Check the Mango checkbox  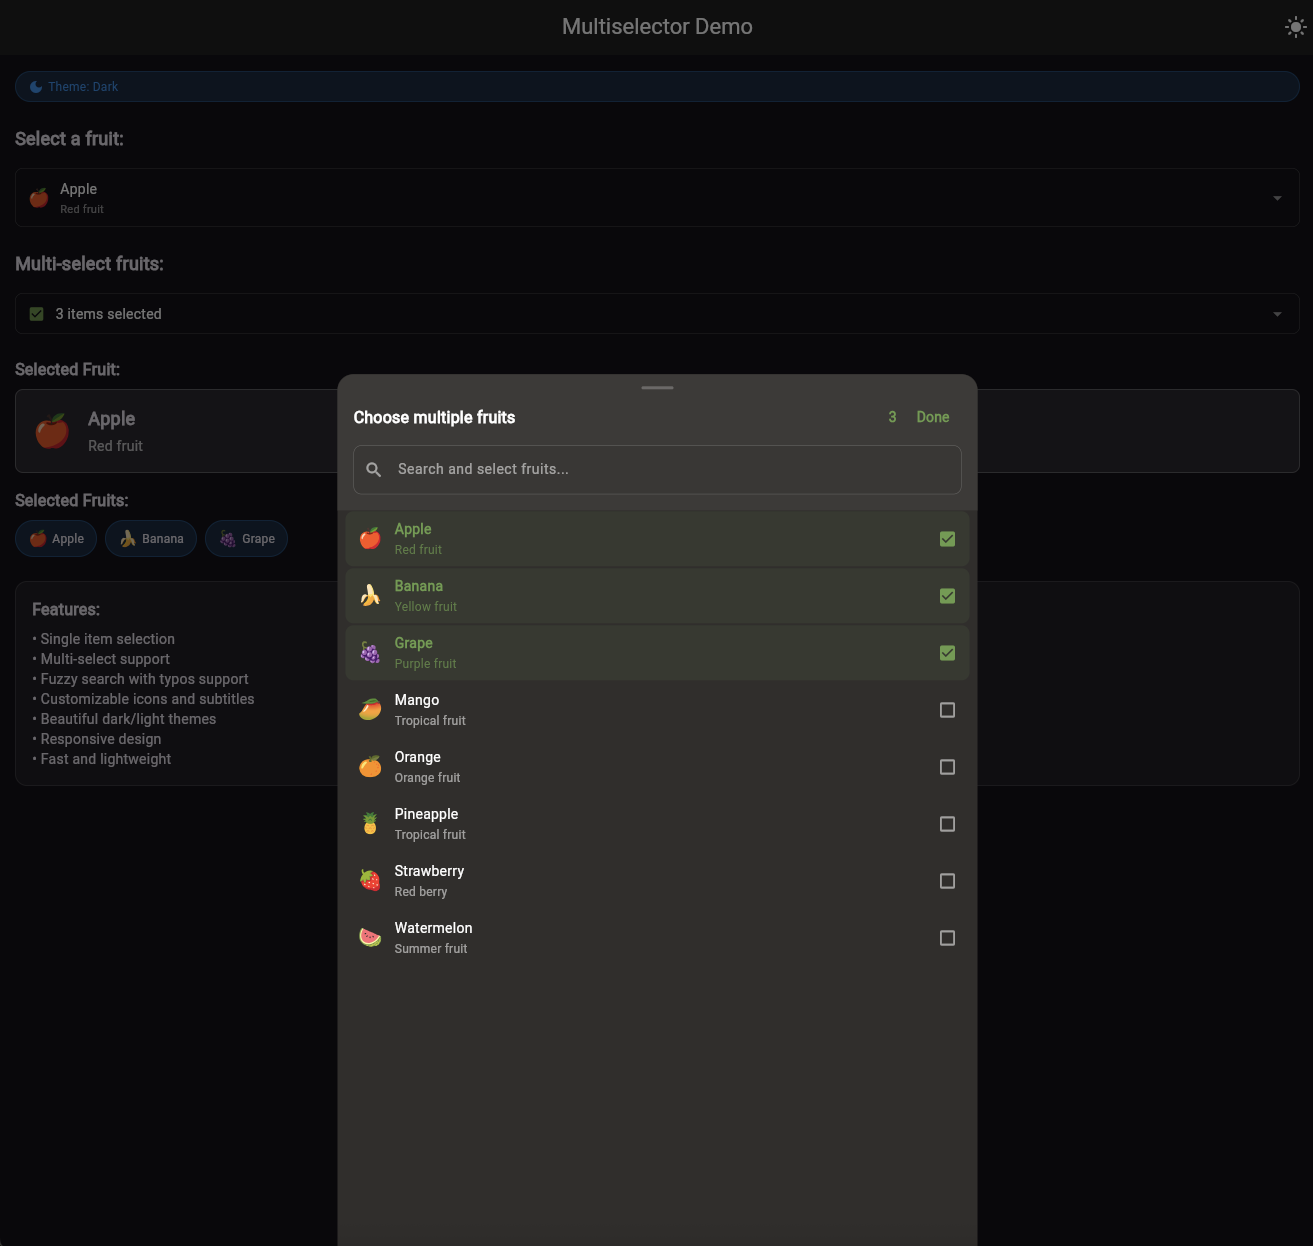point(947,710)
